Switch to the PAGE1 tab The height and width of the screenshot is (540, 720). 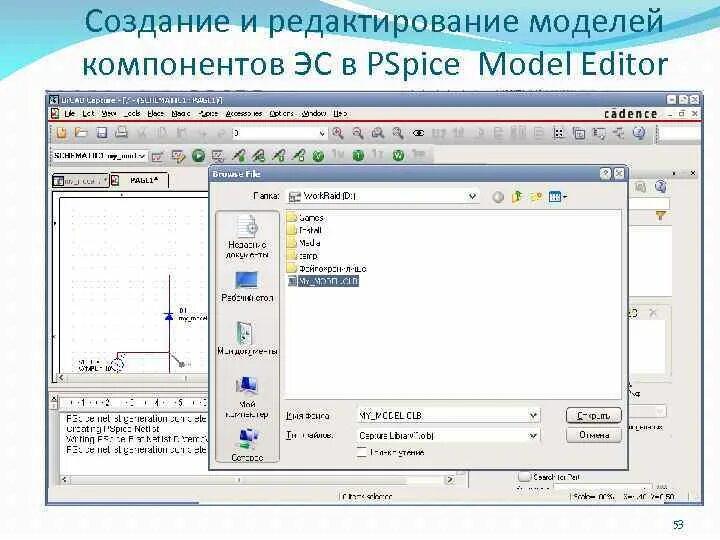pos(139,180)
